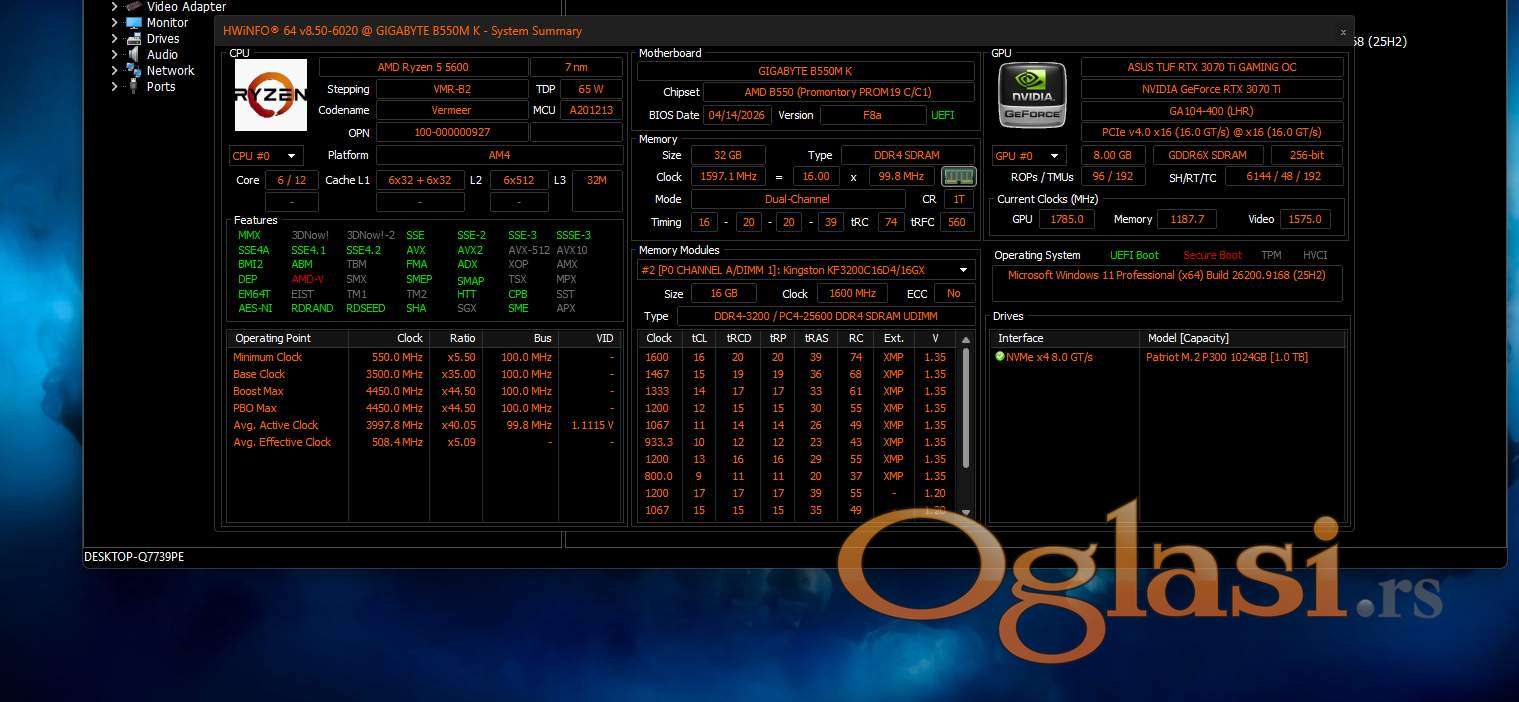Click the NVIDIA GeForce logo

(x=1032, y=95)
